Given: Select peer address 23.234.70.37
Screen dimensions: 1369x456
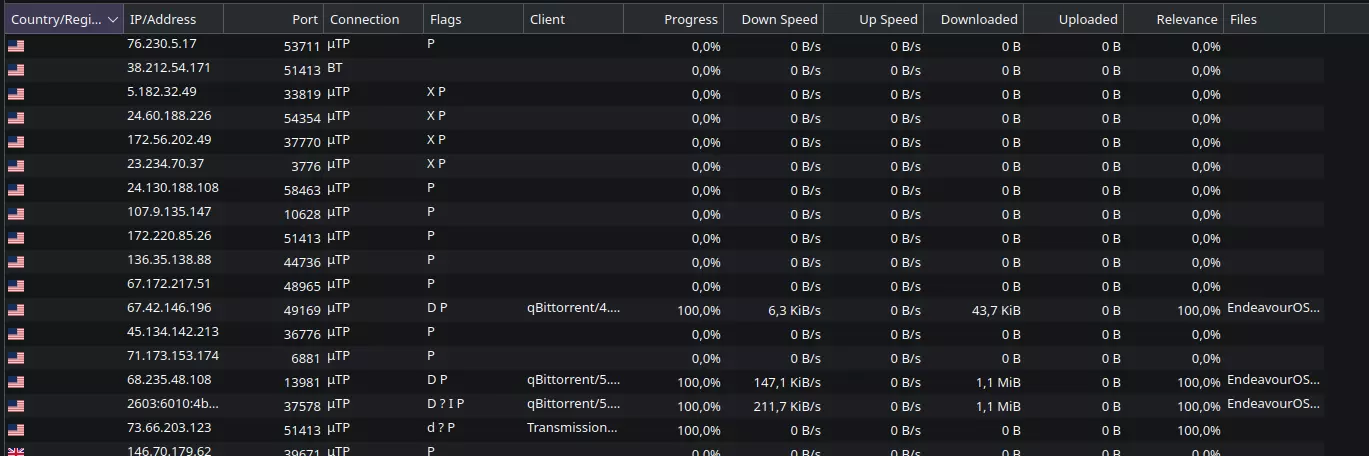Looking at the screenshot, I should click(x=166, y=164).
